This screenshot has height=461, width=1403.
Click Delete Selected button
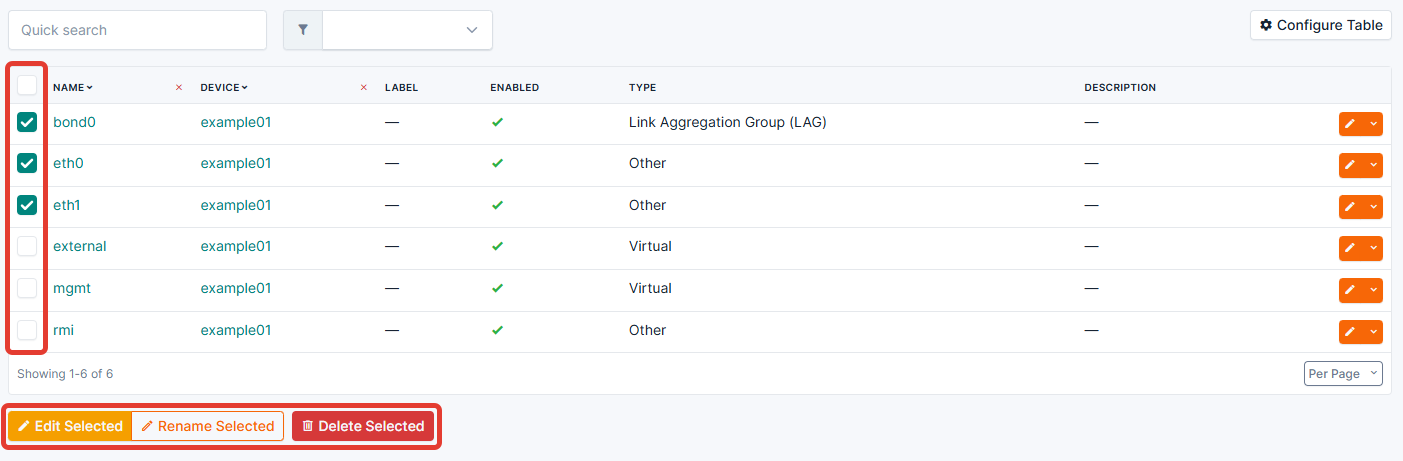[x=363, y=426]
